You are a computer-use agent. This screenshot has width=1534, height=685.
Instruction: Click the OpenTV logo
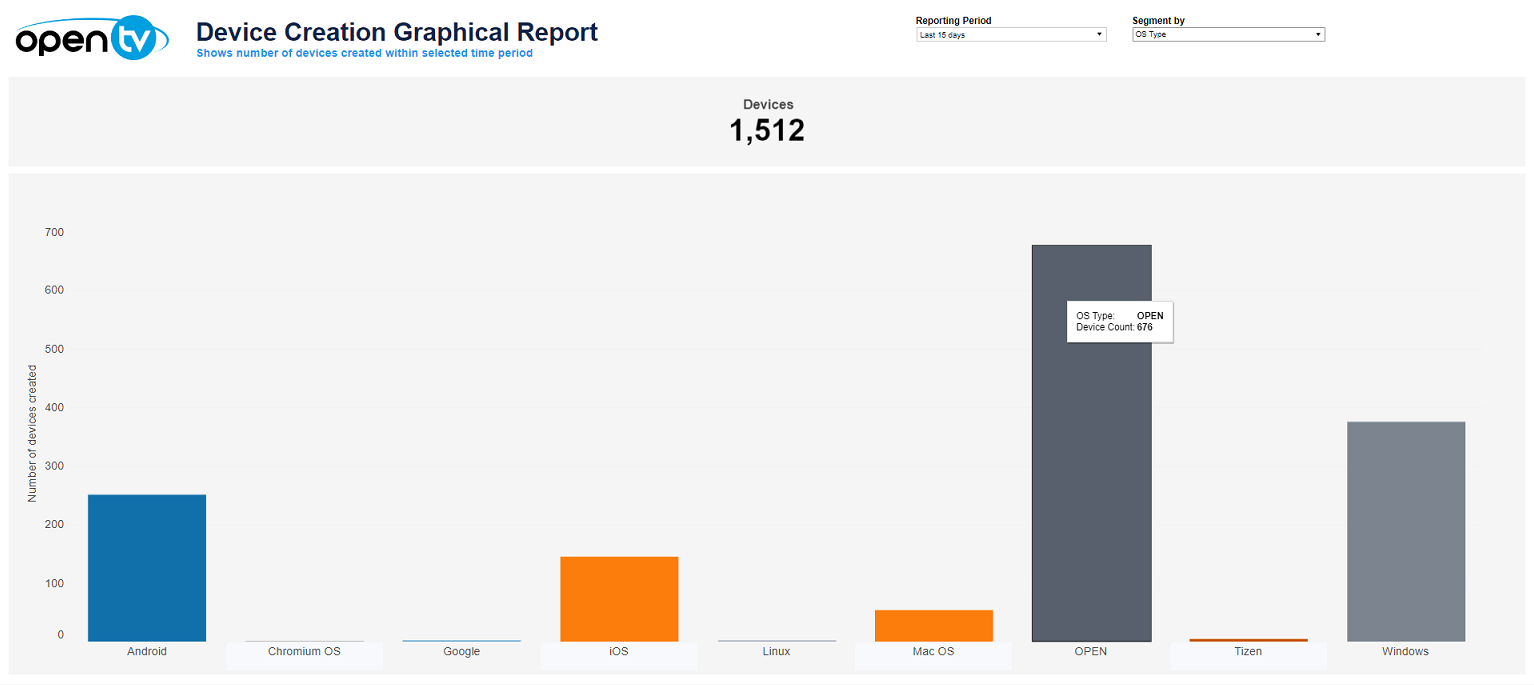click(x=85, y=38)
